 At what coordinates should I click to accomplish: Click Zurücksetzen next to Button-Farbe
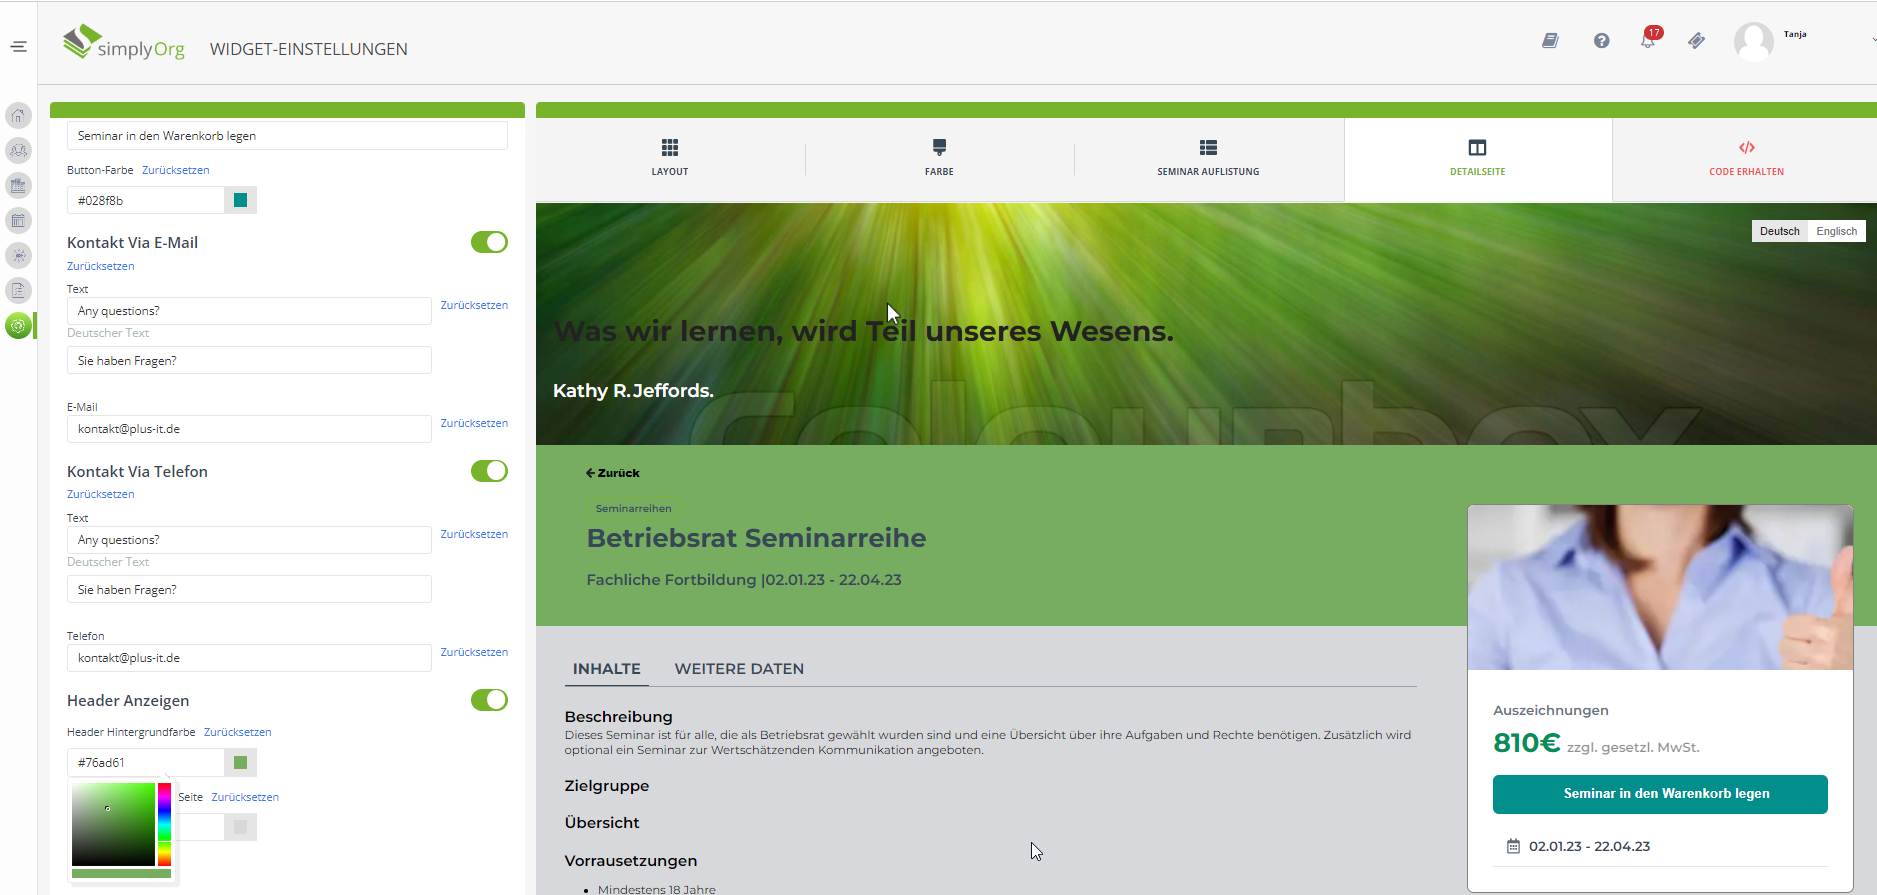175,170
